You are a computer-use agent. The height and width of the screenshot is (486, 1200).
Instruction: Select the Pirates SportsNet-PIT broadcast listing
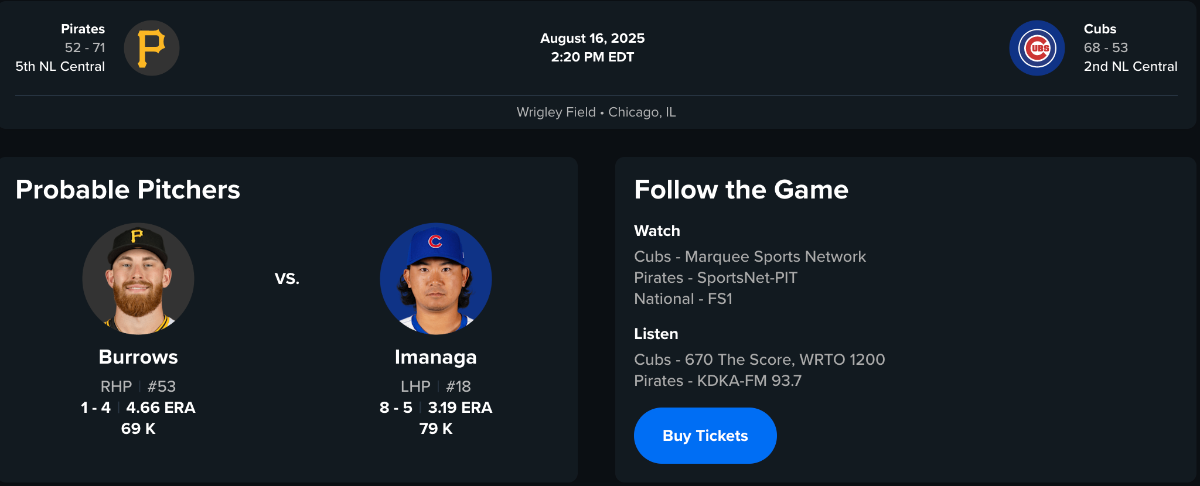[716, 278]
